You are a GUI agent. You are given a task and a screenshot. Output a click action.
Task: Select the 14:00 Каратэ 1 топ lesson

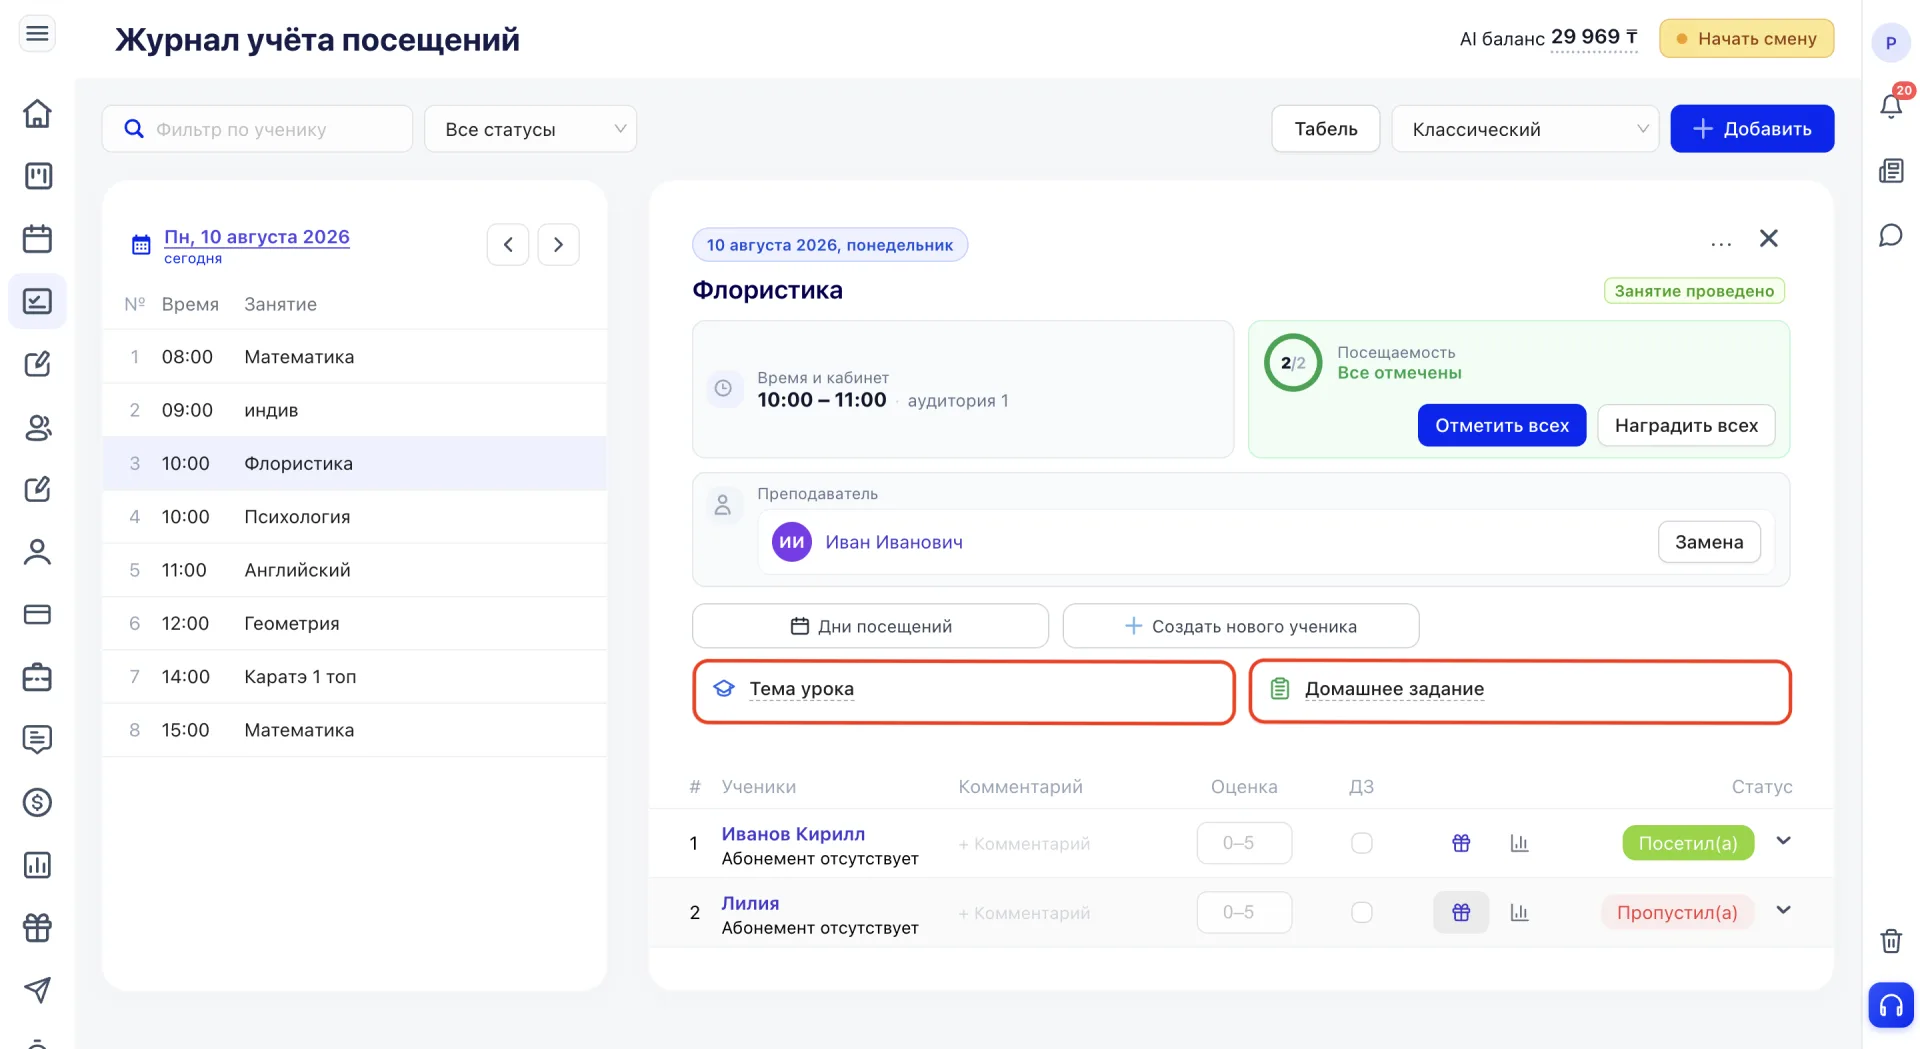(355, 677)
